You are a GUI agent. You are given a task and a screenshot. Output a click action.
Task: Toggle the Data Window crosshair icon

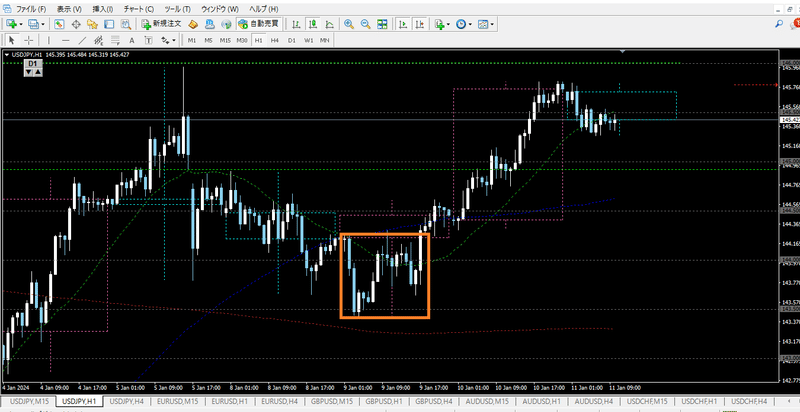76,24
